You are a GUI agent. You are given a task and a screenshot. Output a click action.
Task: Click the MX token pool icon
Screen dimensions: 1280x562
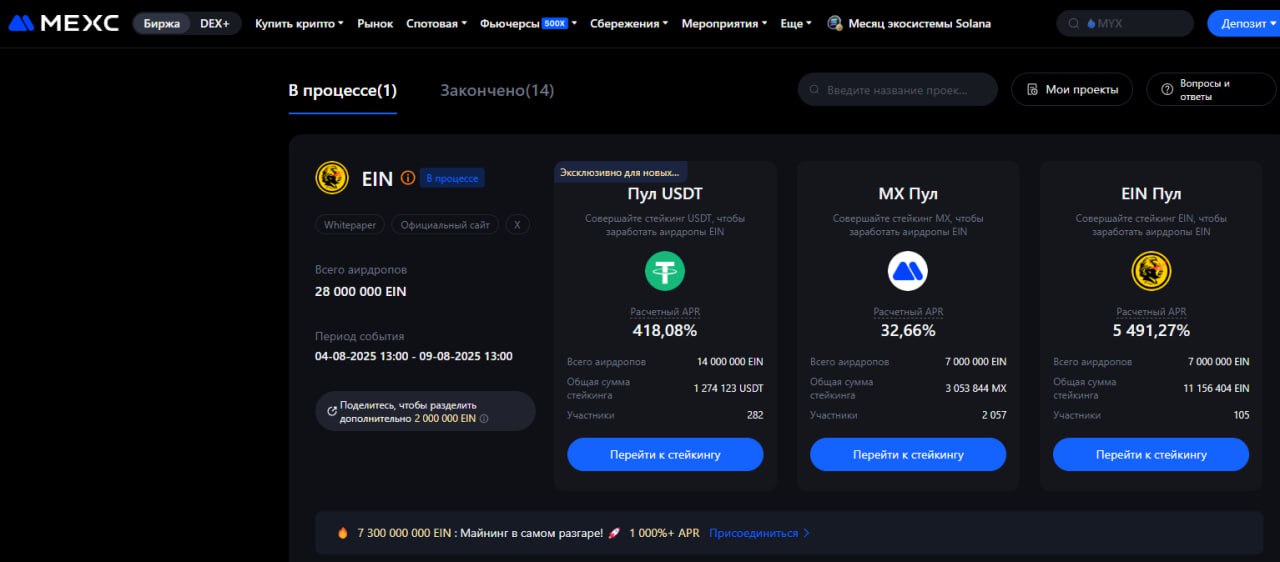[908, 271]
